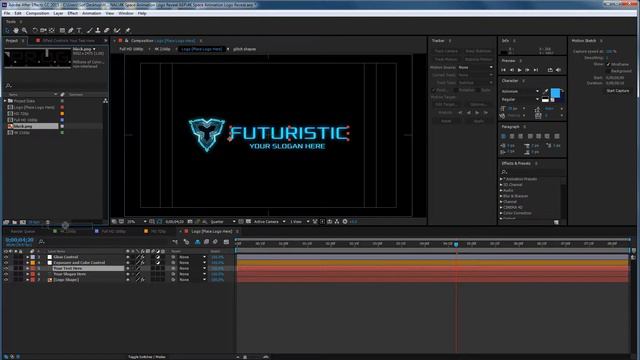Hide the Your Slogan Here layer

6,274
